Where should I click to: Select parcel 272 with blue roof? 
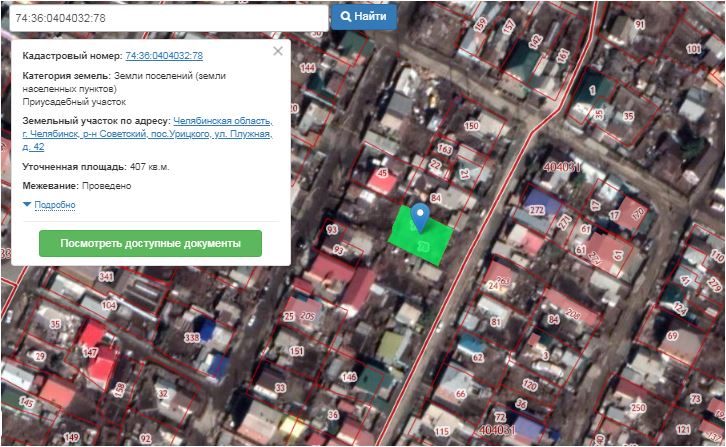(537, 210)
